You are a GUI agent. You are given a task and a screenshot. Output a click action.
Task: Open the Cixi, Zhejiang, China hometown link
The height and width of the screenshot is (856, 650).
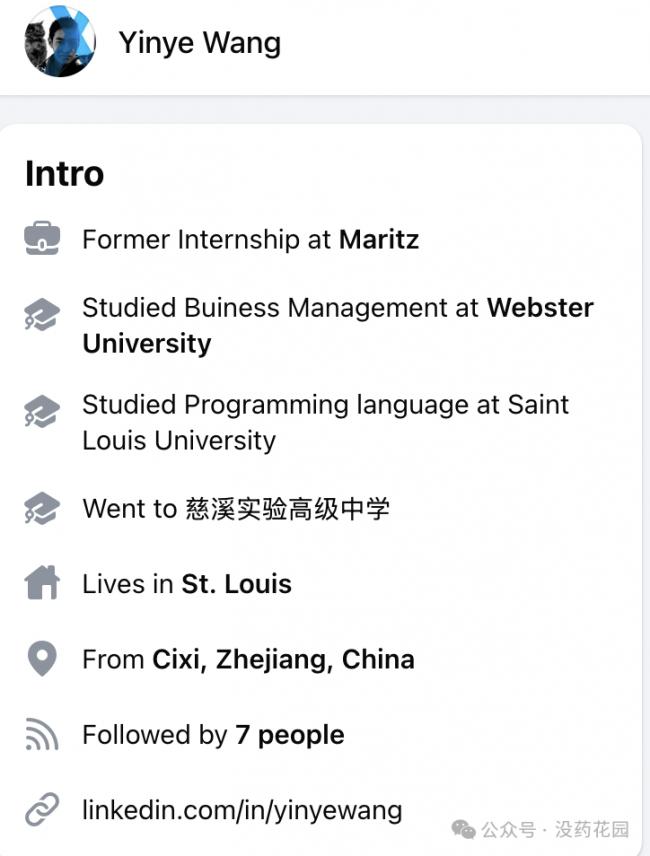click(x=283, y=659)
